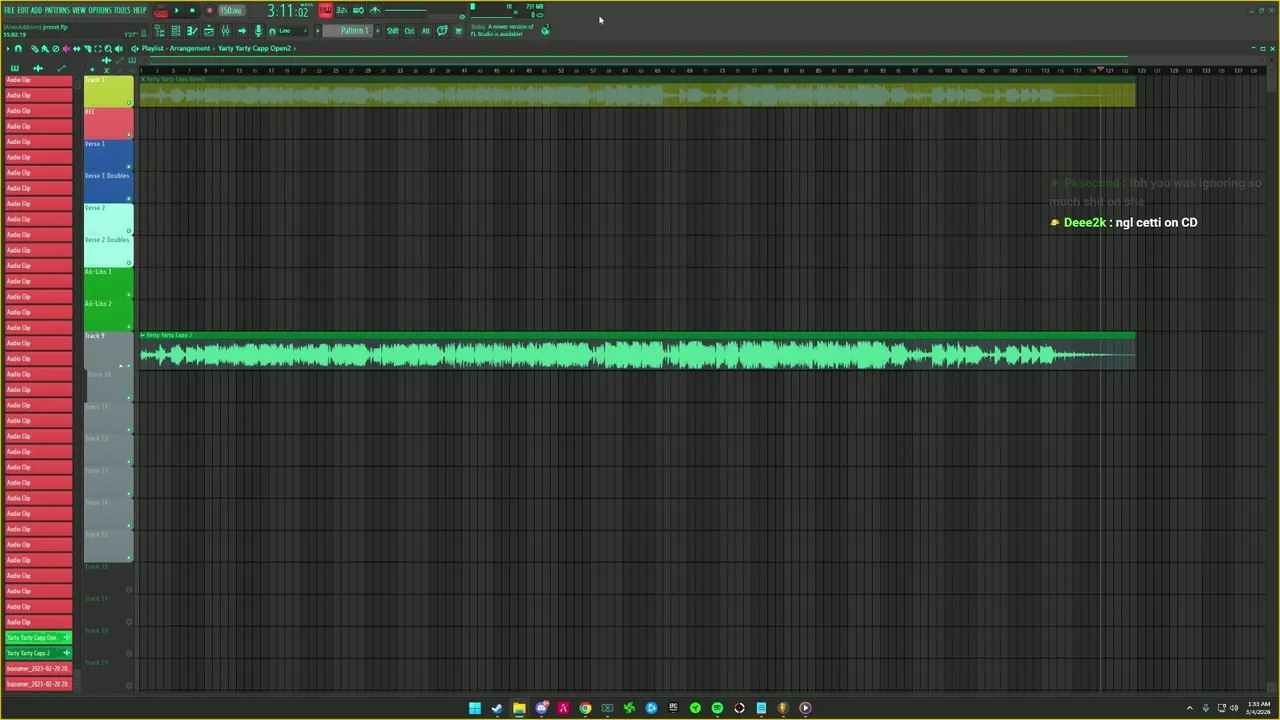
Task: Click the microphone recording icon in toolbar
Action: [258, 31]
